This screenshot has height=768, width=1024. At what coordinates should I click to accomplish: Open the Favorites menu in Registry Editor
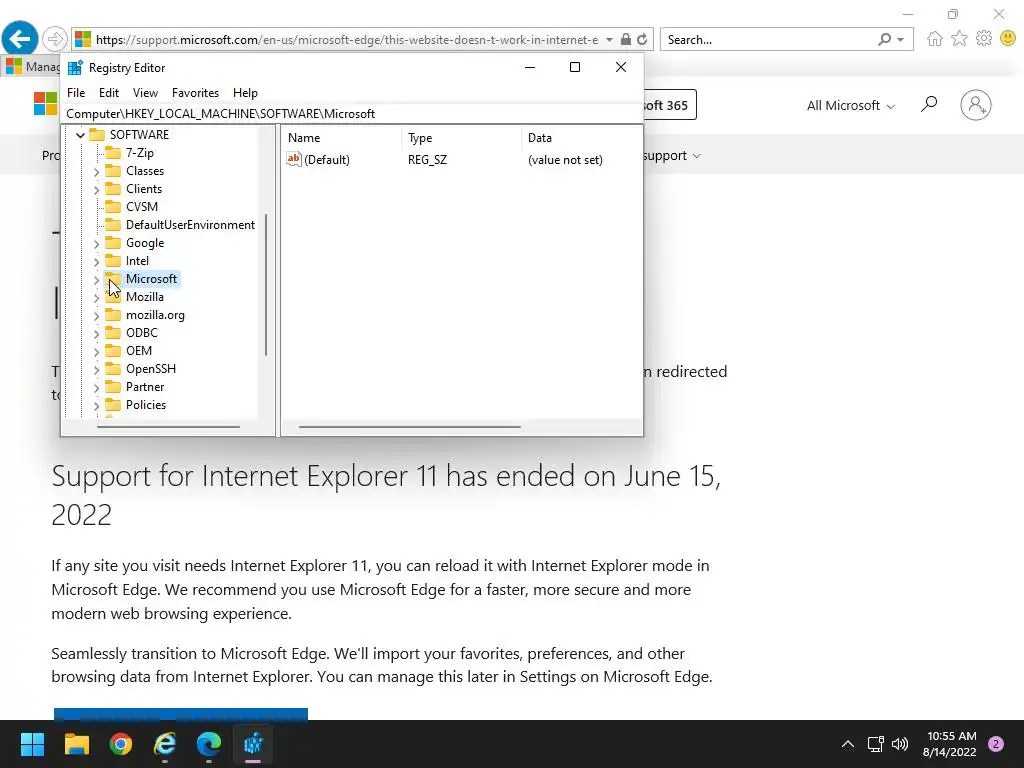195,93
